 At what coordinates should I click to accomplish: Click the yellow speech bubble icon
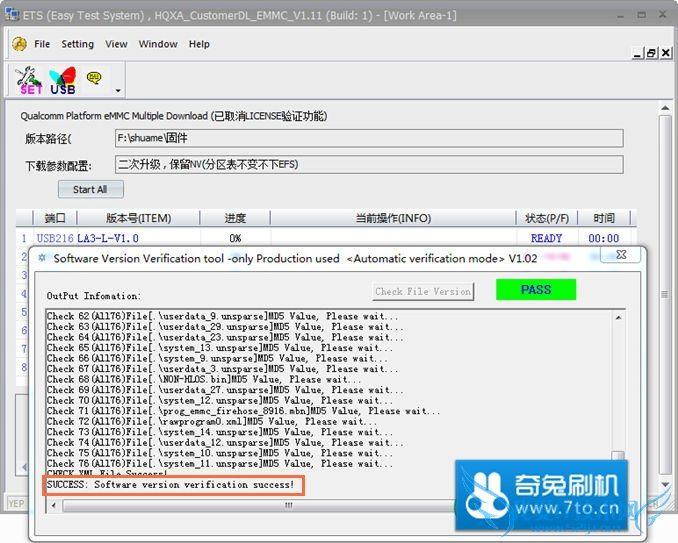tap(94, 78)
